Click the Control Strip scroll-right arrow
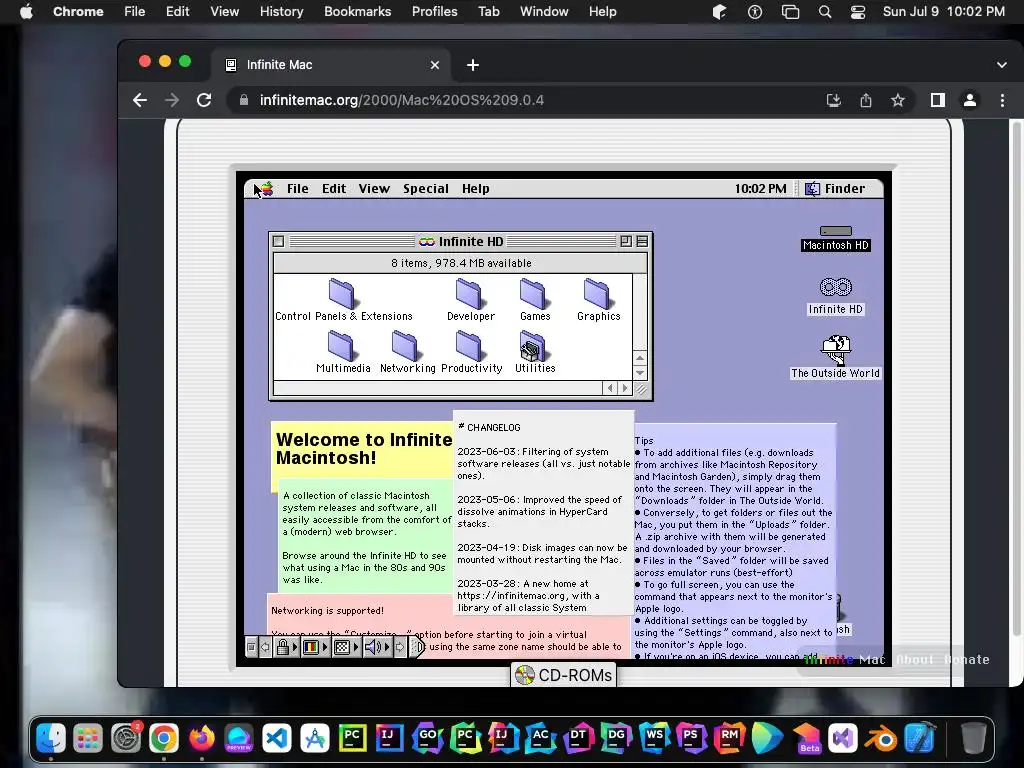Image resolution: width=1024 pixels, height=768 pixels. tap(400, 647)
